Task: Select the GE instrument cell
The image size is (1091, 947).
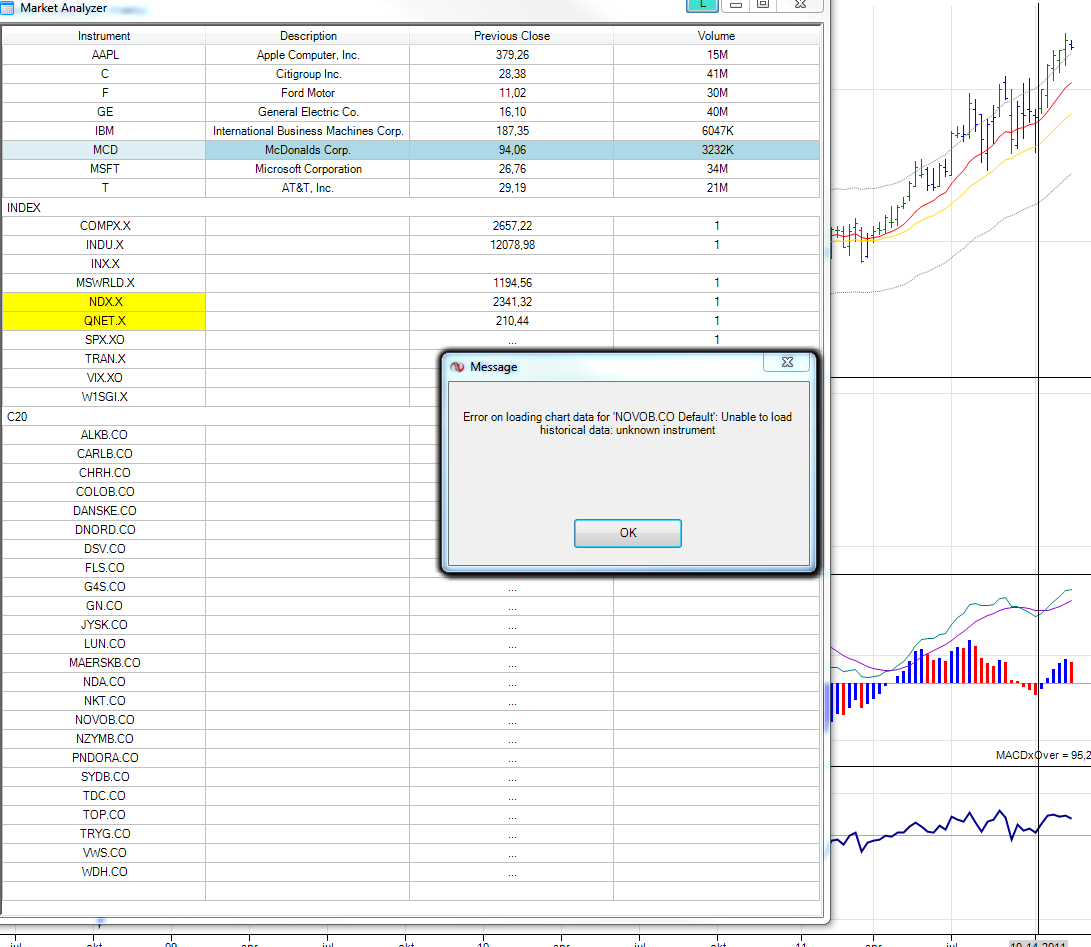Action: [104, 111]
